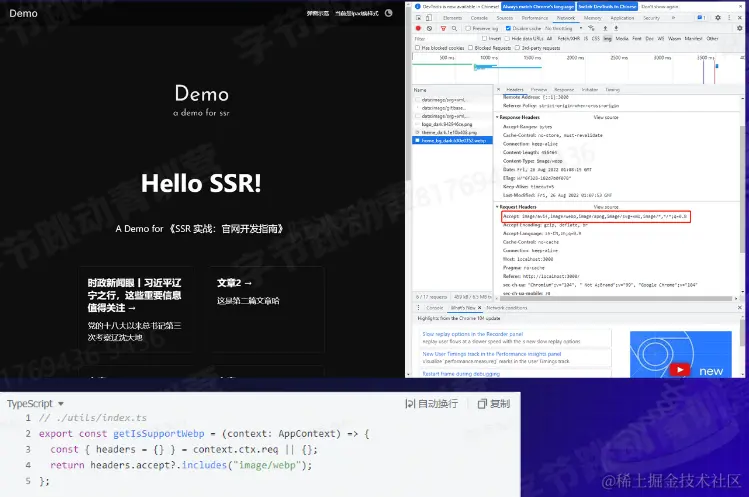This screenshot has width=749, height=497.
Task: Expand more DevTools tabs chevron
Action: tap(674, 18)
